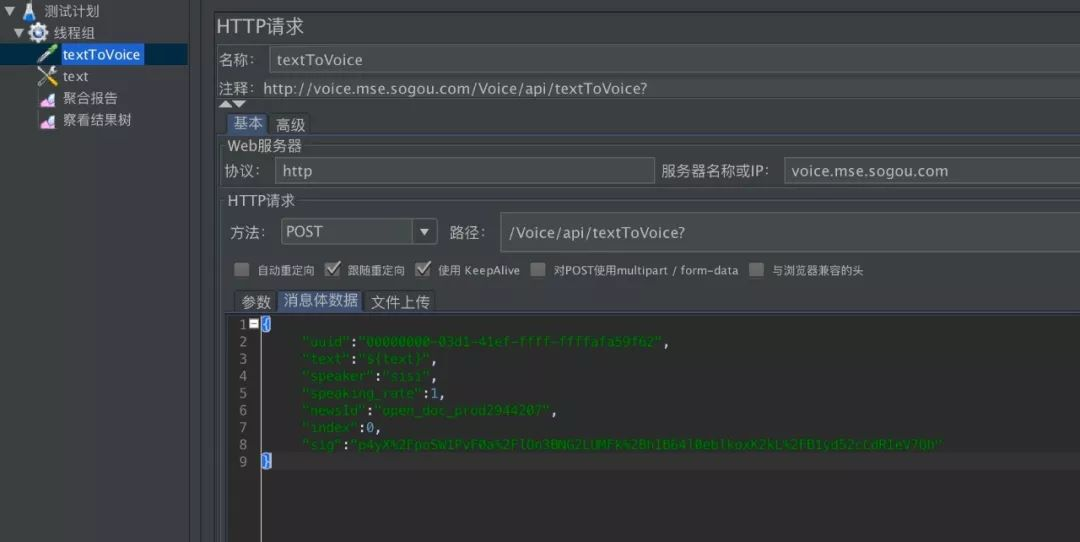
Task: Select the 线程组 tree item
Action: [74, 32]
